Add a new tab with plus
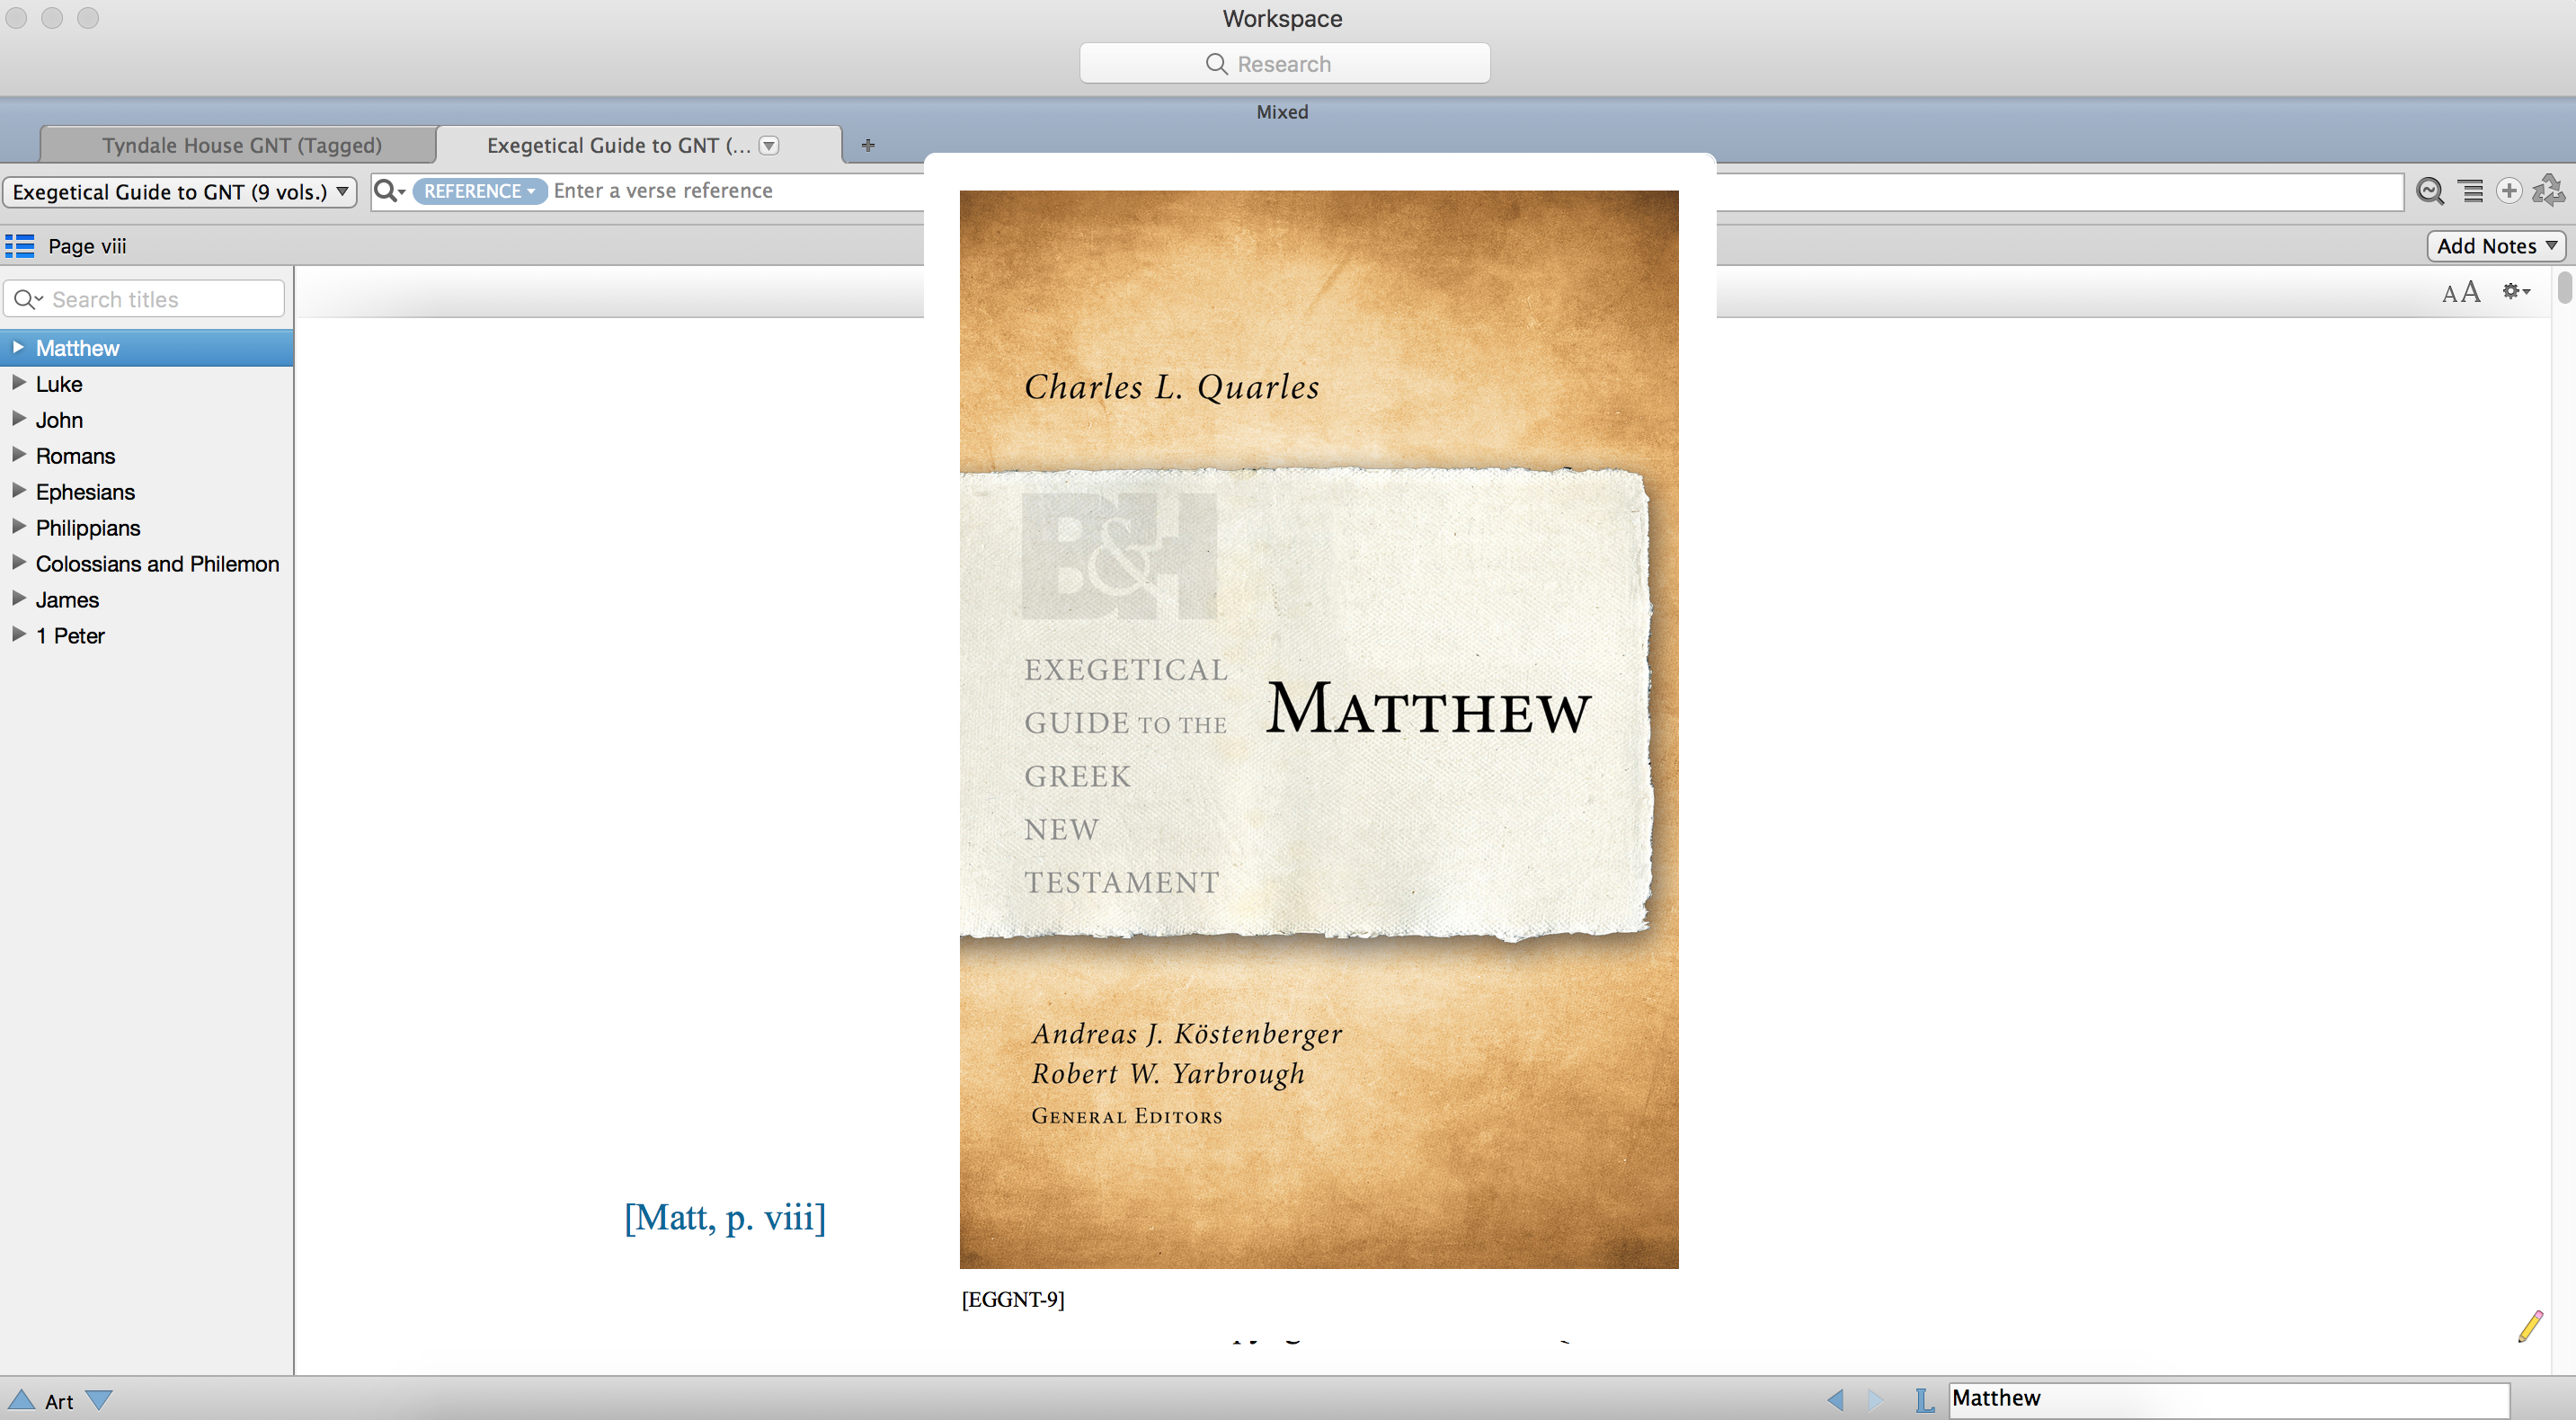2576x1420 pixels. (x=867, y=145)
